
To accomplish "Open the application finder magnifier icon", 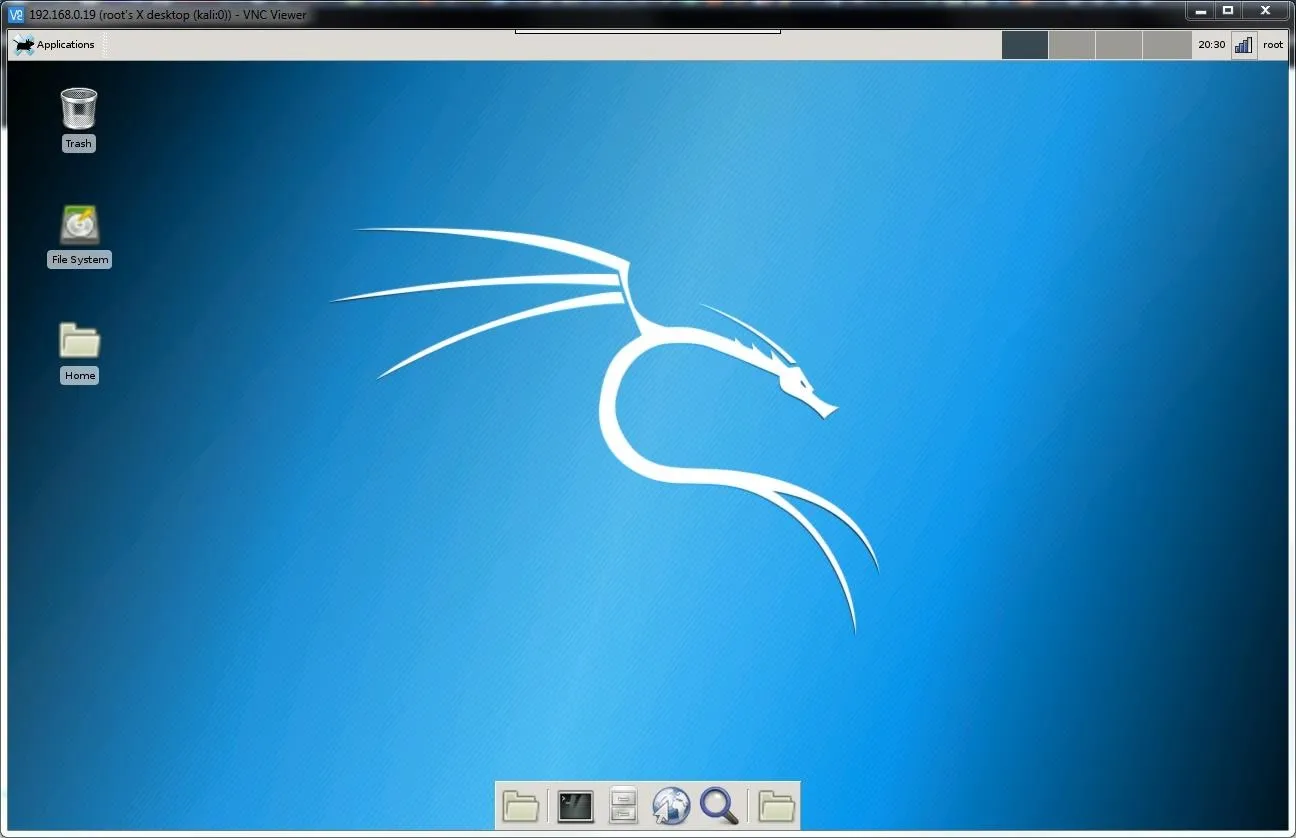I will [719, 806].
